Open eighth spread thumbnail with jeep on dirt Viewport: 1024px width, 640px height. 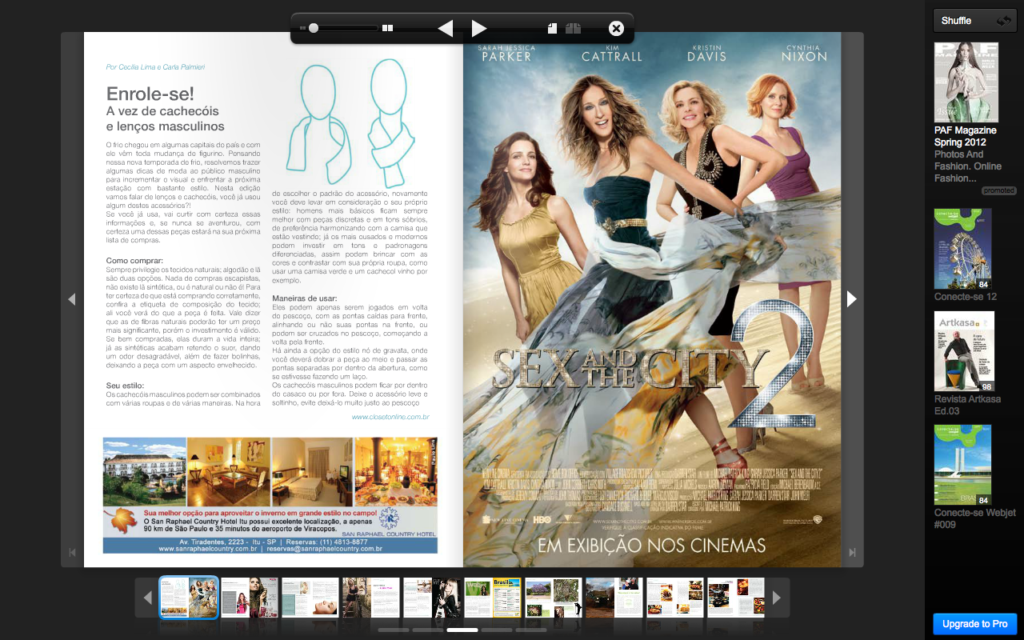tap(614, 597)
